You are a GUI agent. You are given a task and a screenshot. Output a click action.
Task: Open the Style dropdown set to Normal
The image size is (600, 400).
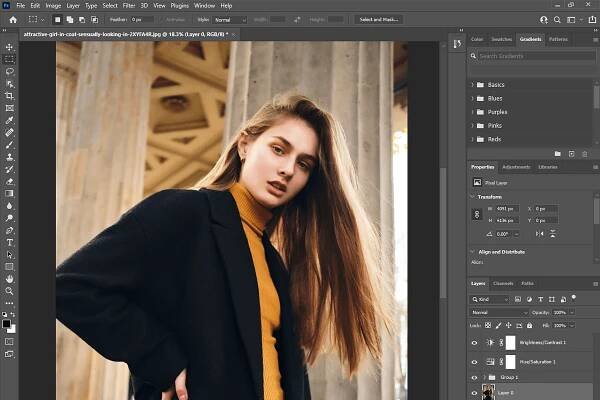tap(229, 19)
